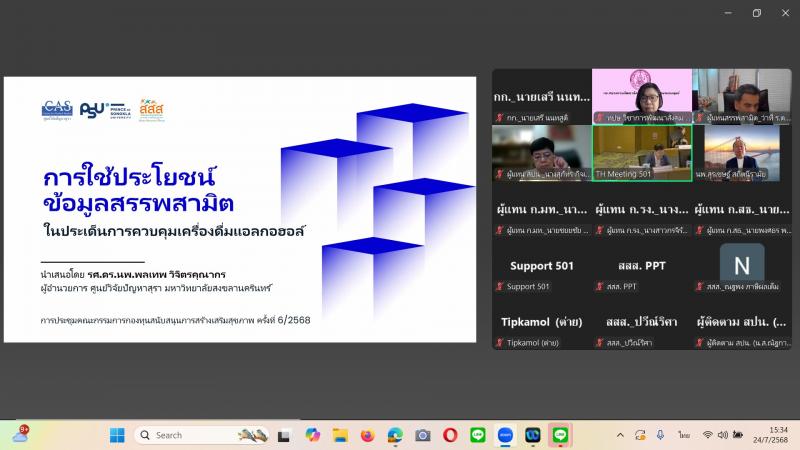This screenshot has width=800, height=450.
Task: Click muted mic icon on Support 501 tile
Action: pyautogui.click(x=499, y=286)
